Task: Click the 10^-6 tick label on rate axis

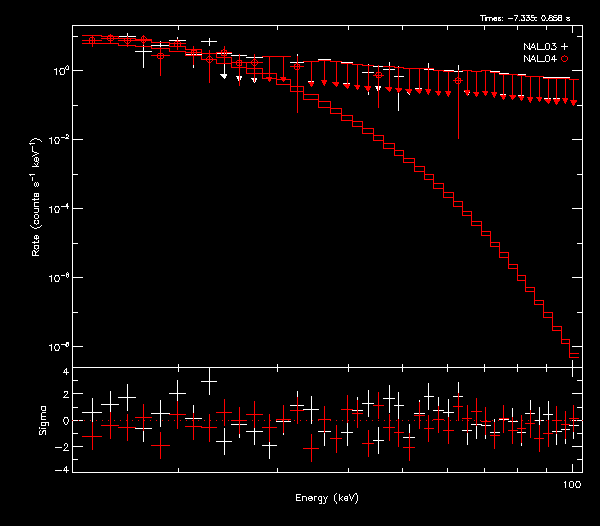Action: [x=59, y=278]
